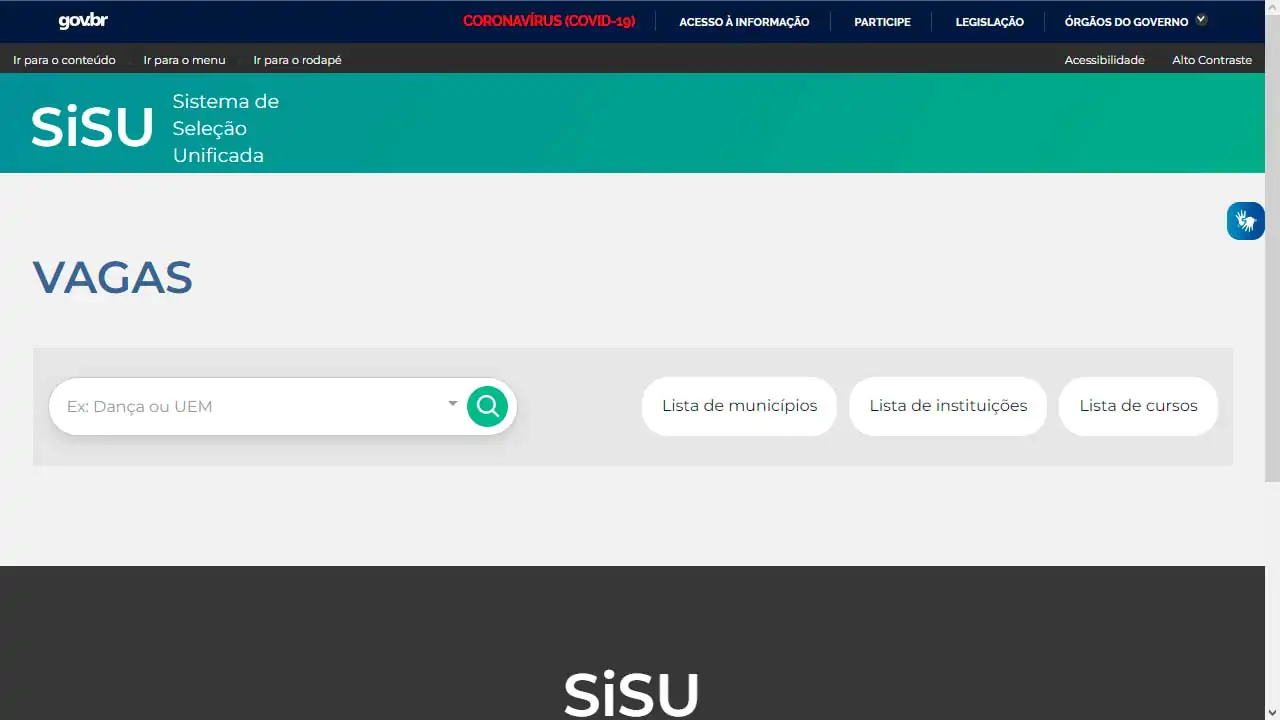Image resolution: width=1280 pixels, height=720 pixels.
Task: Click the gov.br logo
Action: [83, 21]
